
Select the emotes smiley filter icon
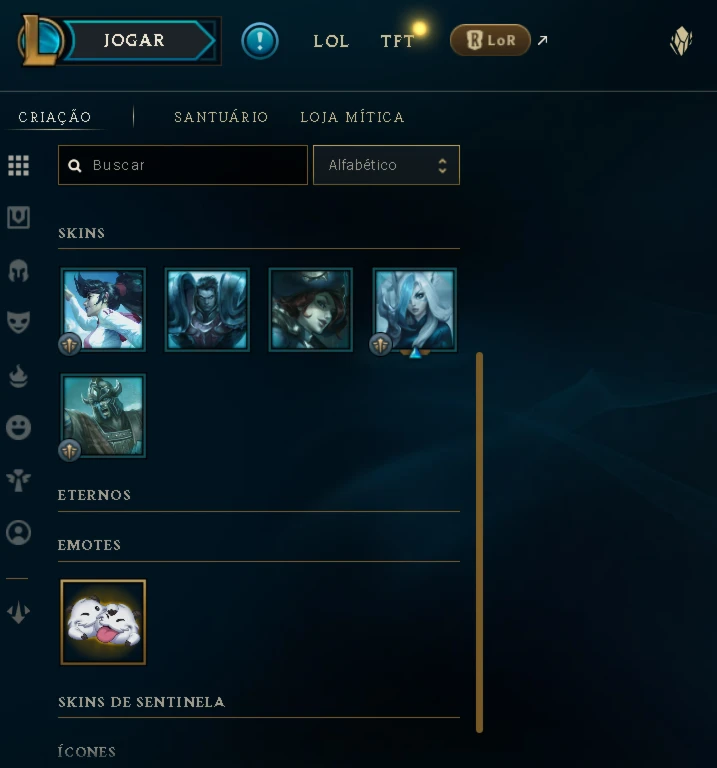(x=19, y=427)
